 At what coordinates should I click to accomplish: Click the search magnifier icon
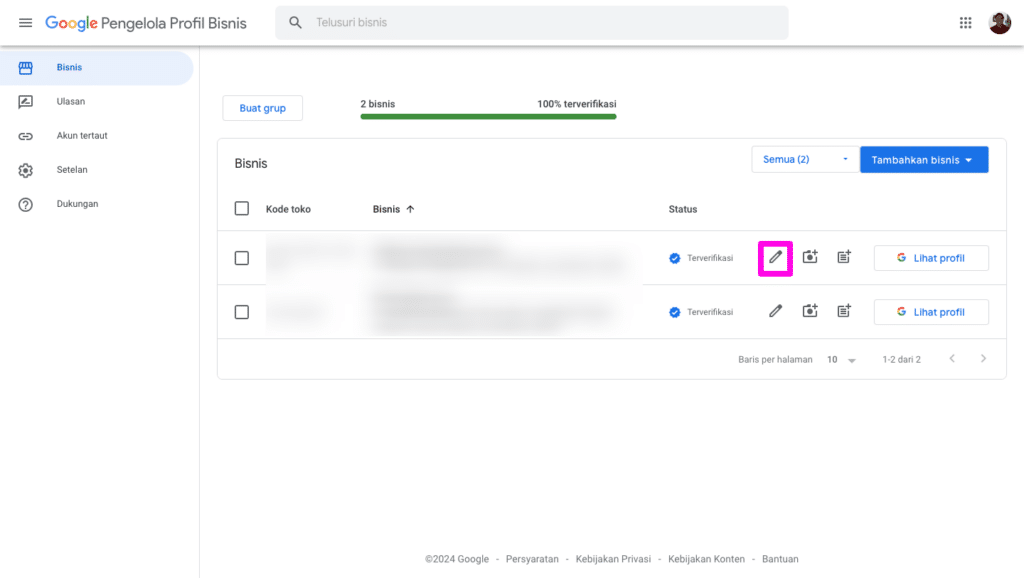click(295, 23)
